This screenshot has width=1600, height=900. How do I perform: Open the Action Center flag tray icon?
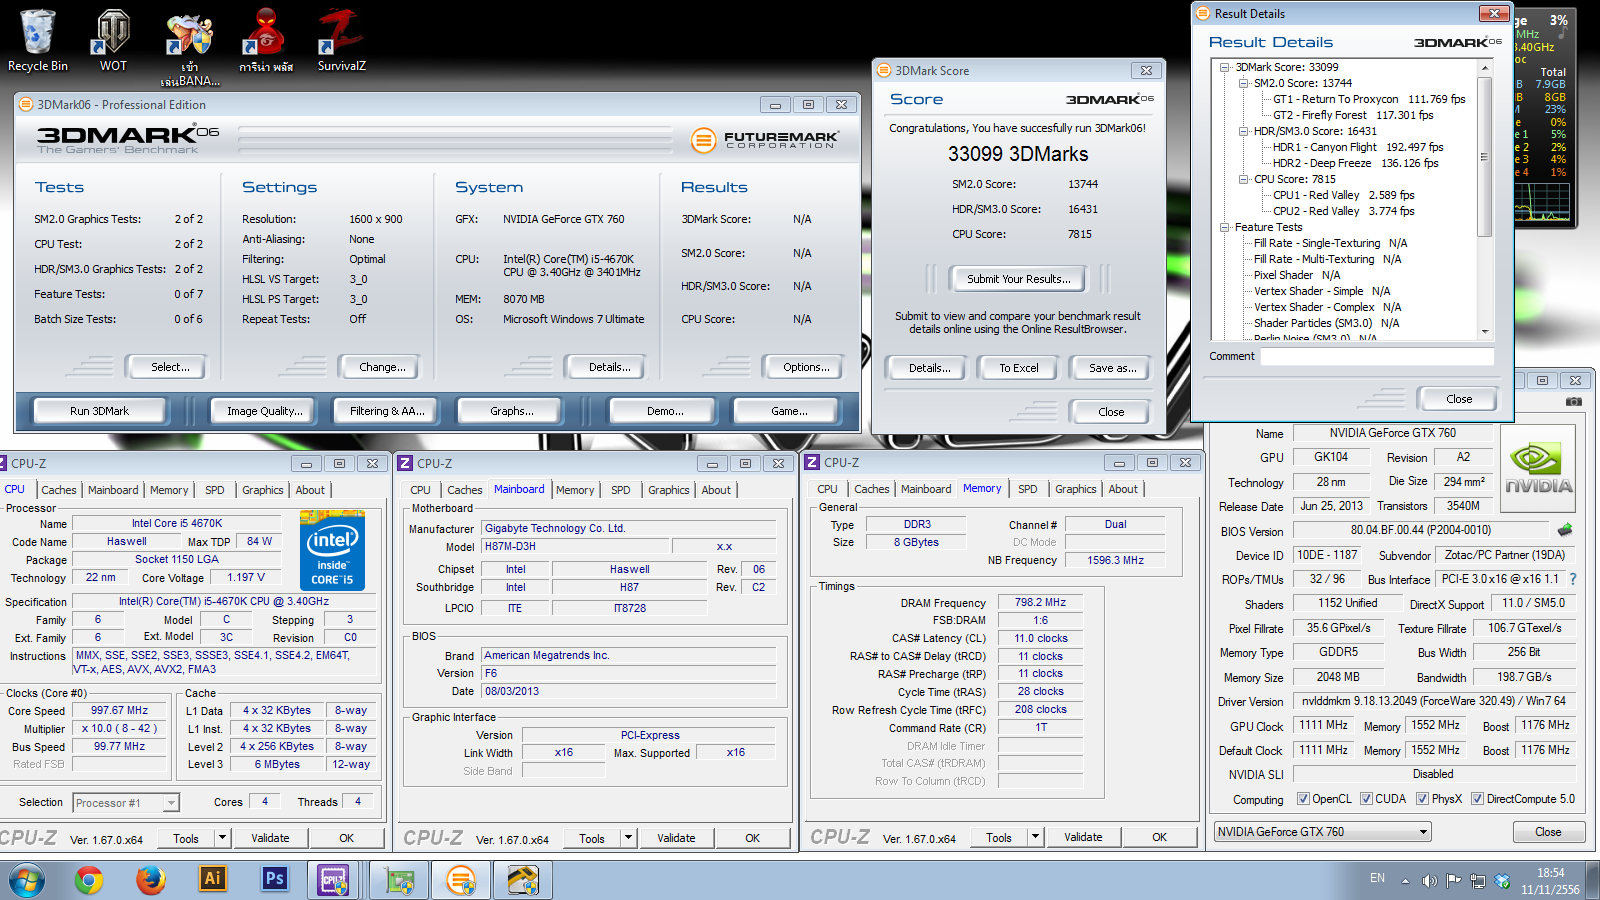(x=1453, y=881)
